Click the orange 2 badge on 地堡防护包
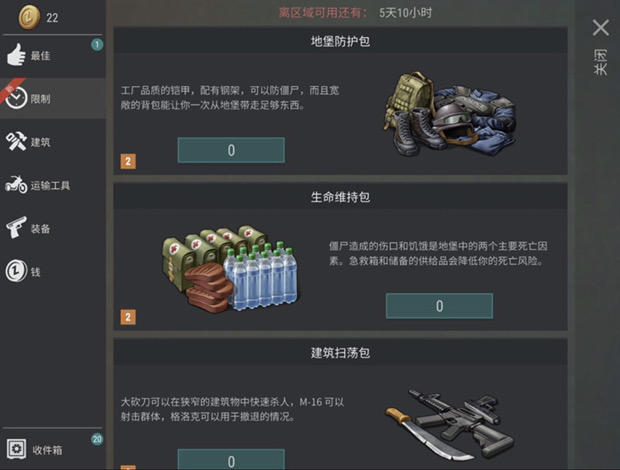 click(128, 161)
